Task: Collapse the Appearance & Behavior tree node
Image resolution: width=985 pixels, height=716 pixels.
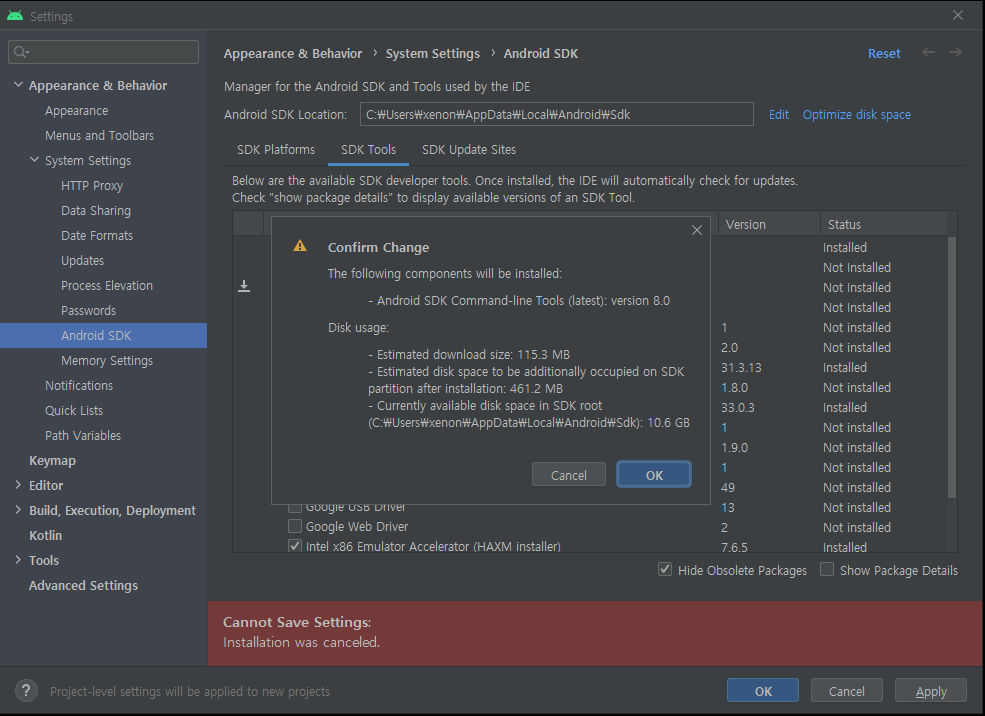Action: tap(18, 85)
